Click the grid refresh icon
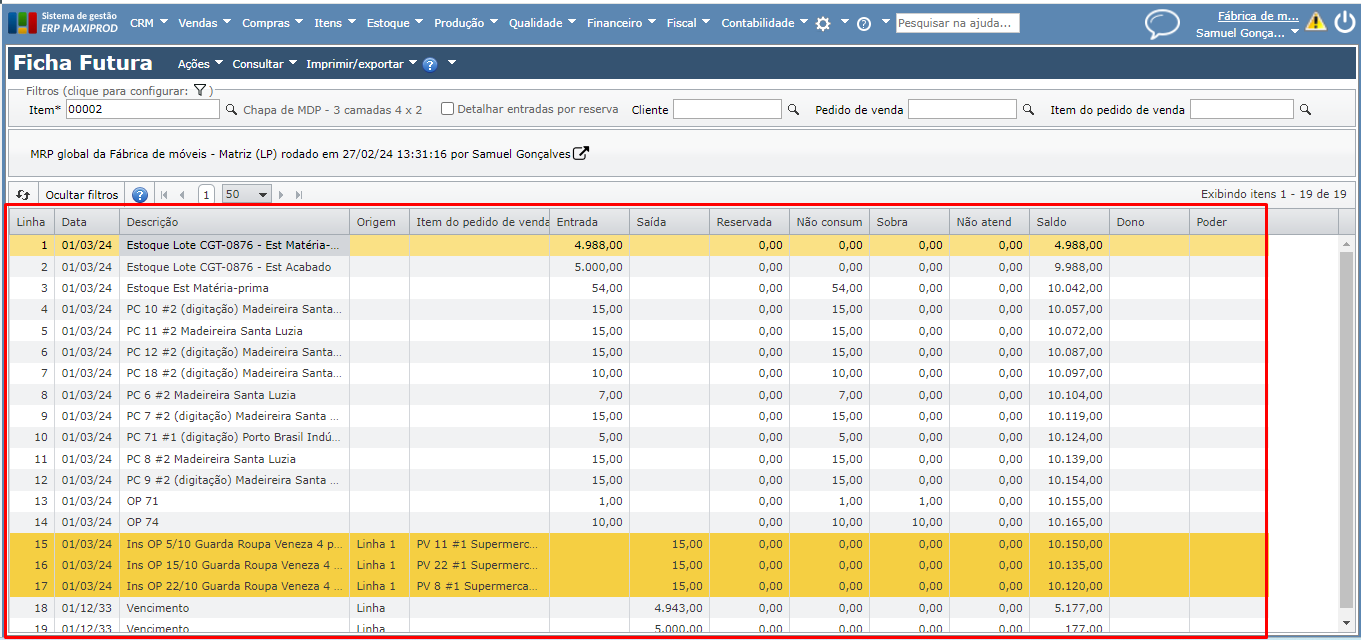This screenshot has width=1361, height=640. click(23, 195)
